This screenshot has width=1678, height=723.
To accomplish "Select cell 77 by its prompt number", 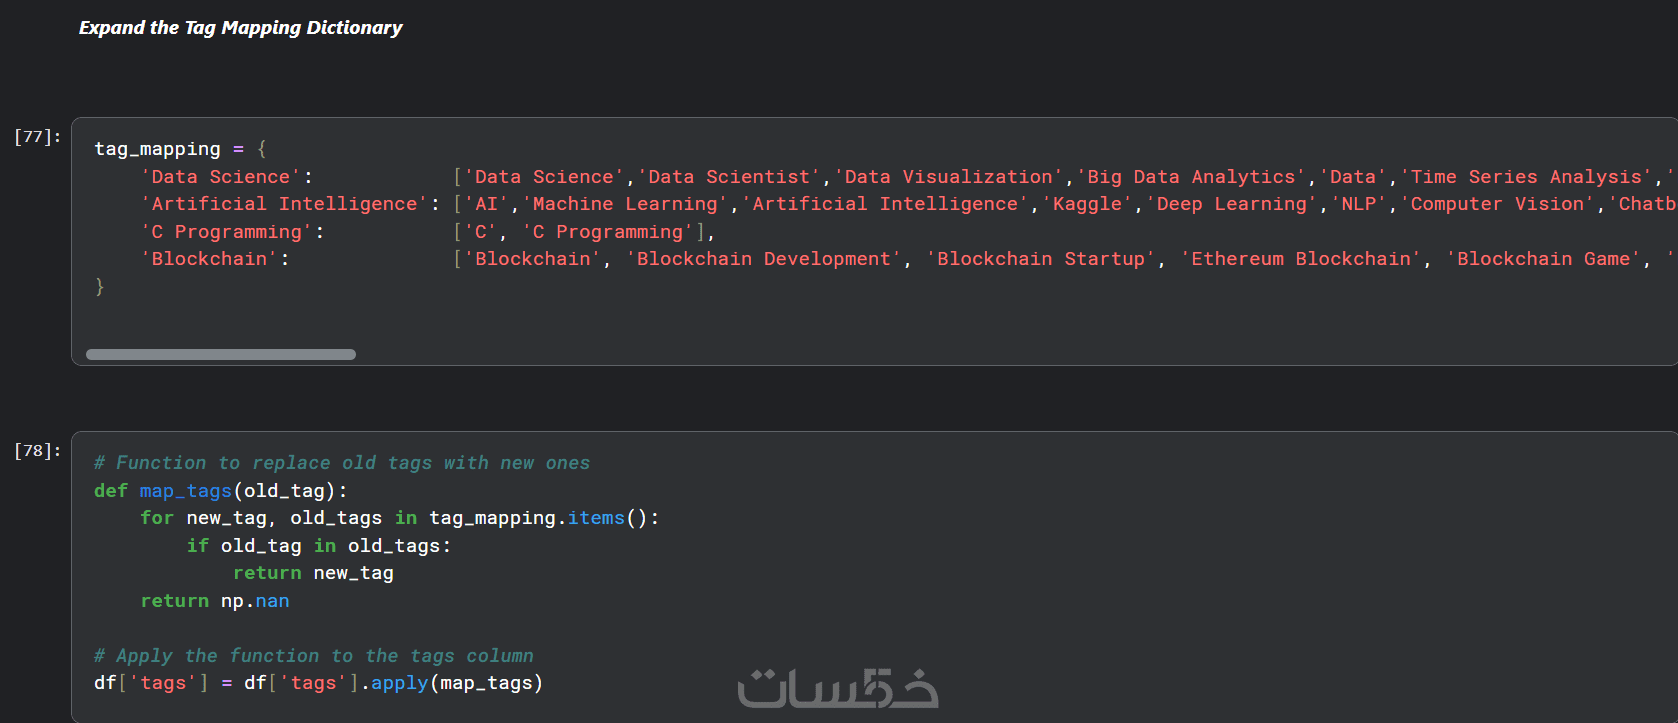I will pyautogui.click(x=37, y=137).
